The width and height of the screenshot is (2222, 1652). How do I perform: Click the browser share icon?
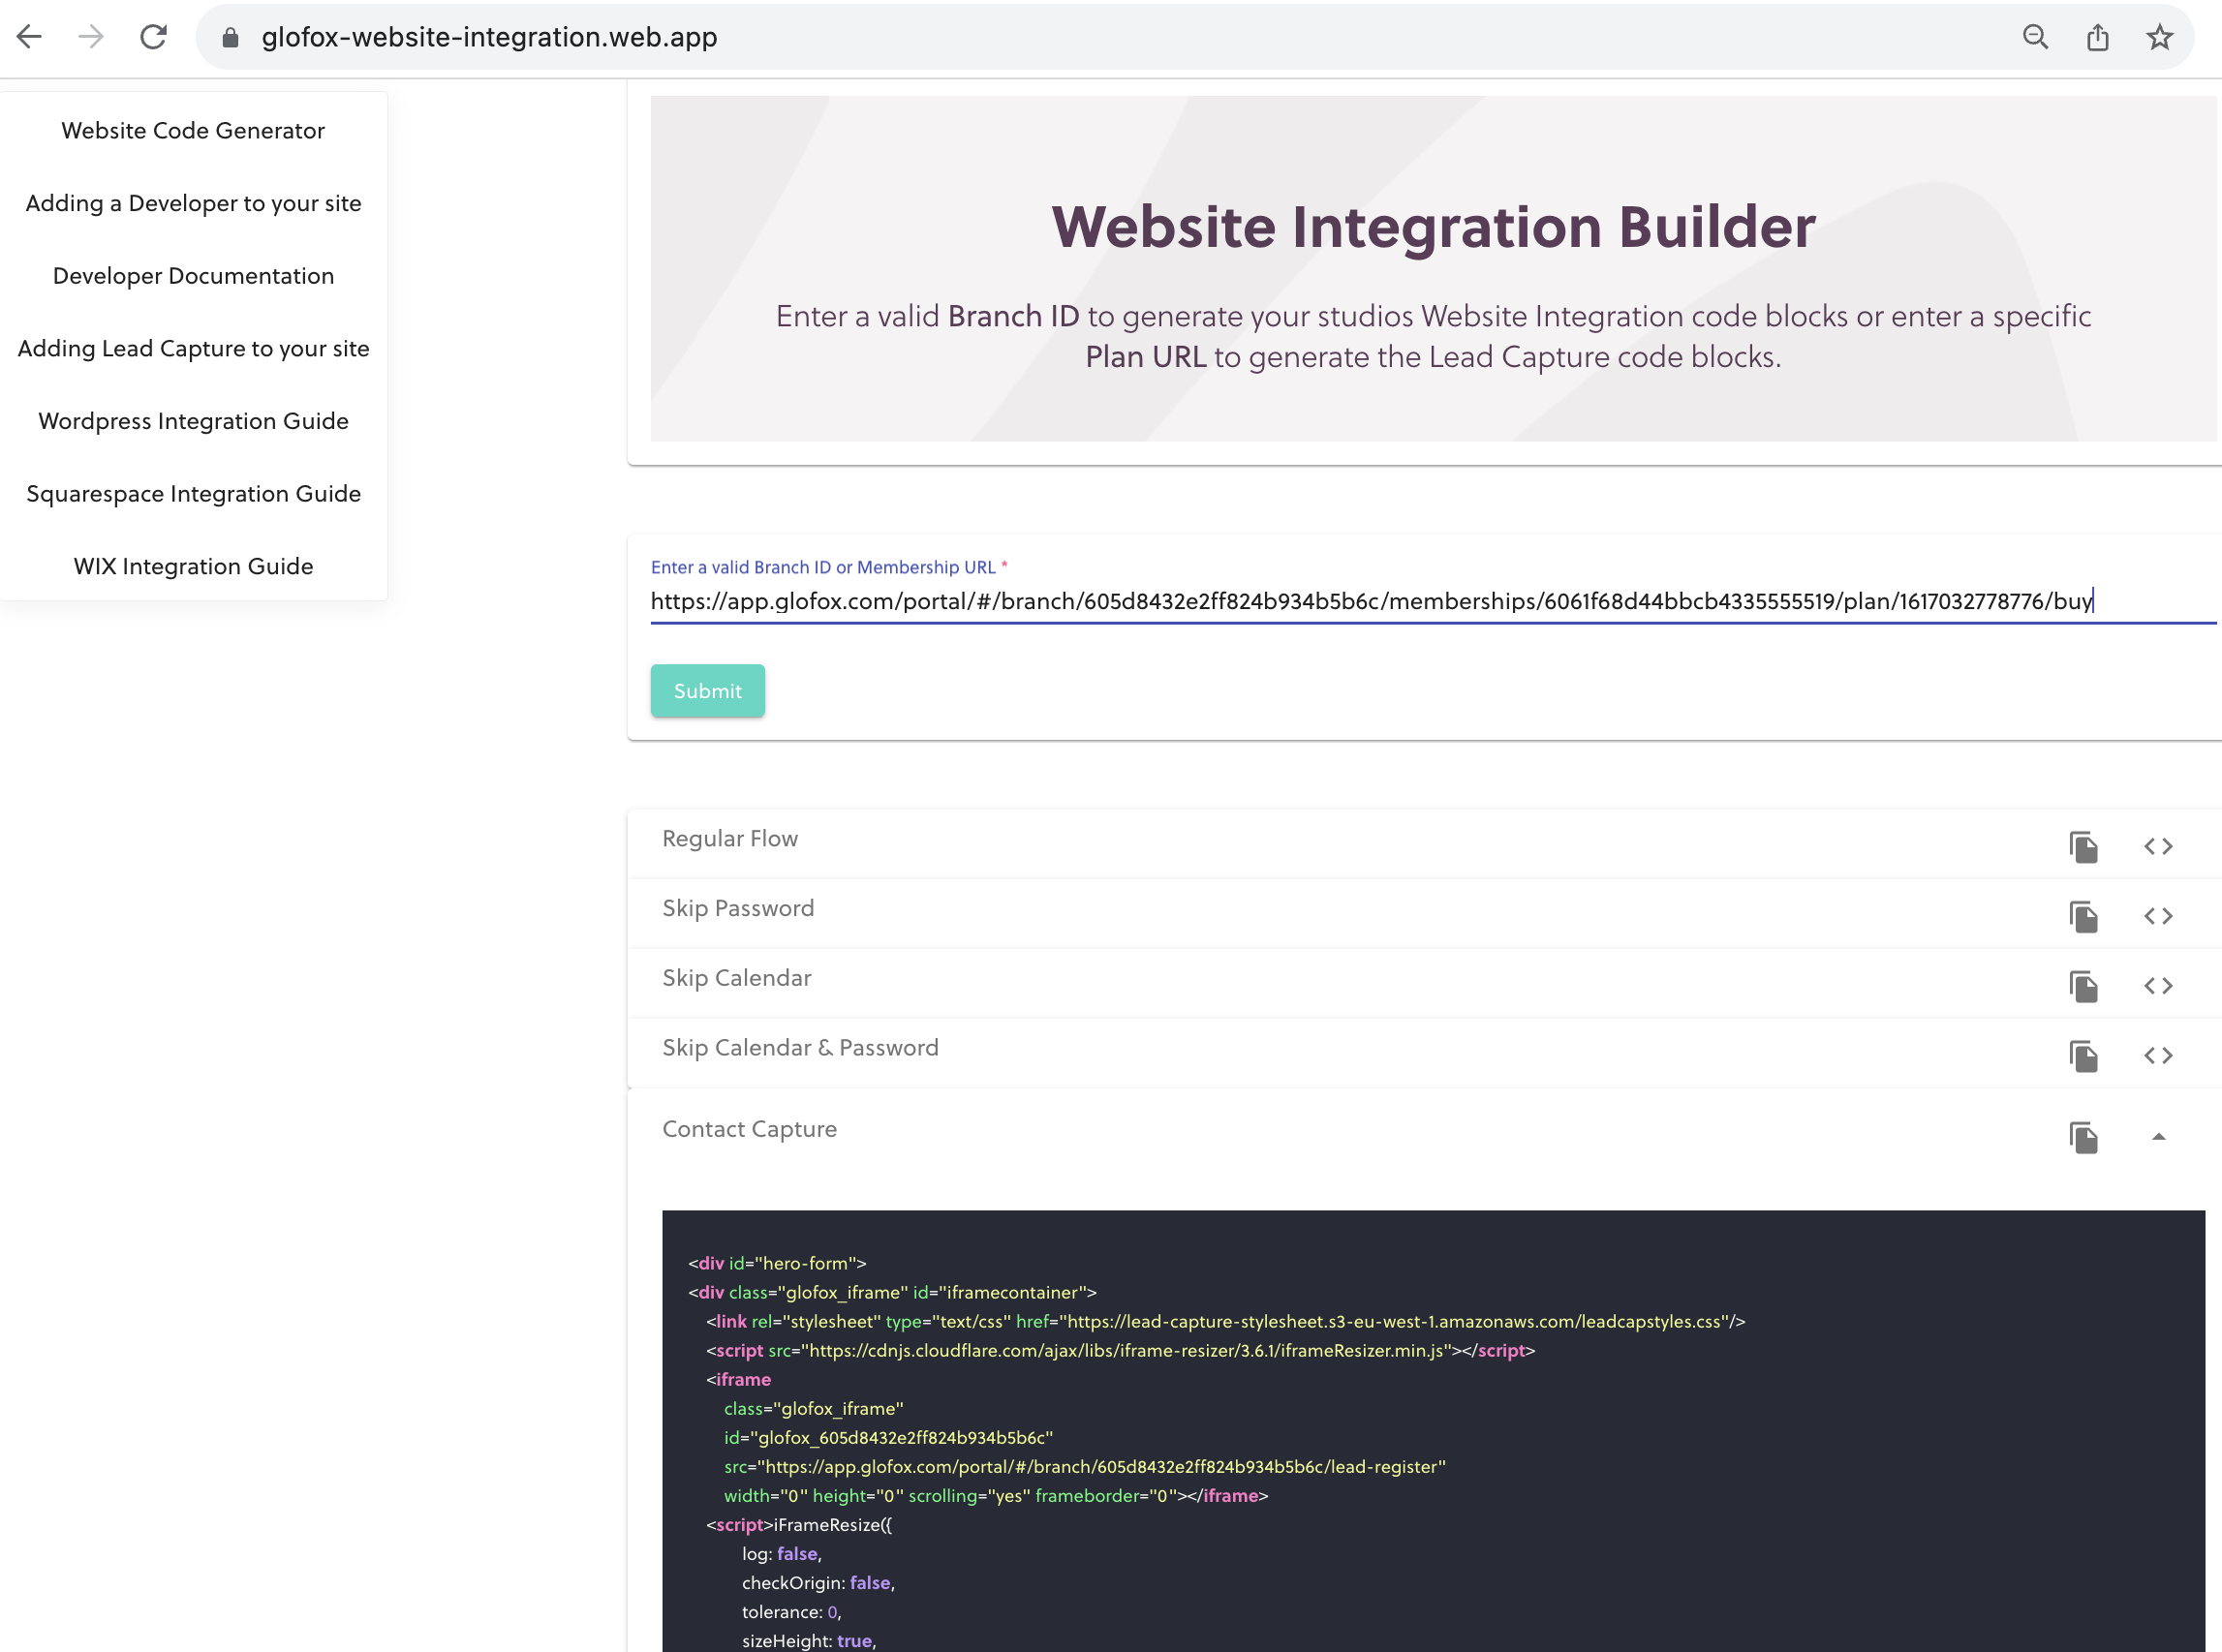point(2097,36)
